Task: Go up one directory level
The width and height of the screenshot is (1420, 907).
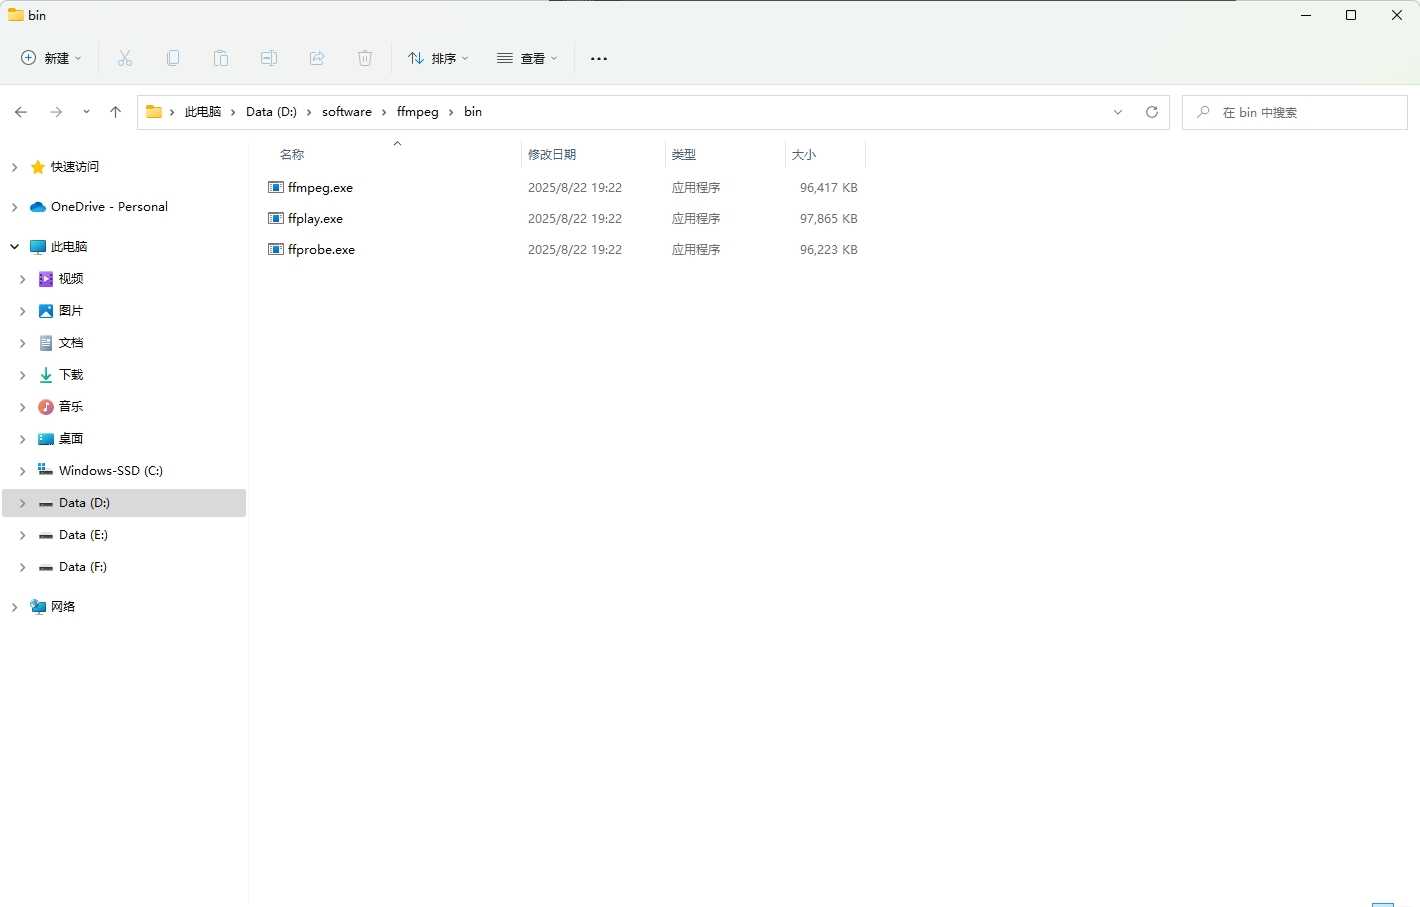Action: coord(115,112)
